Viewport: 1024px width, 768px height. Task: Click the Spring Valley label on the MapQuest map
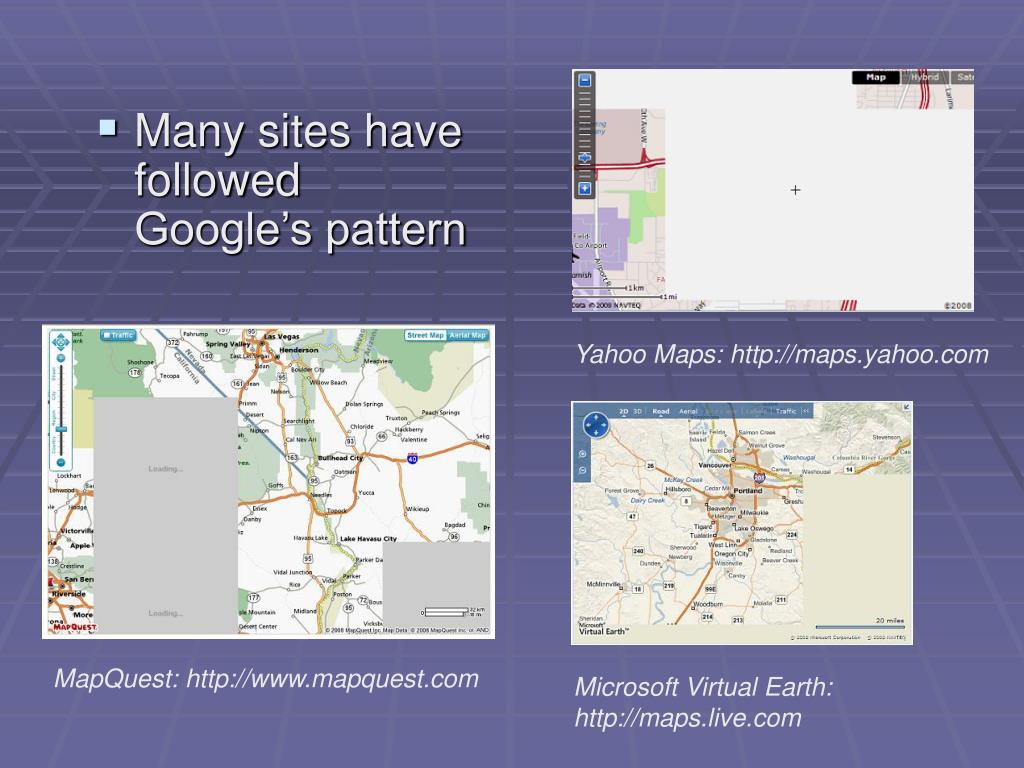[x=228, y=344]
